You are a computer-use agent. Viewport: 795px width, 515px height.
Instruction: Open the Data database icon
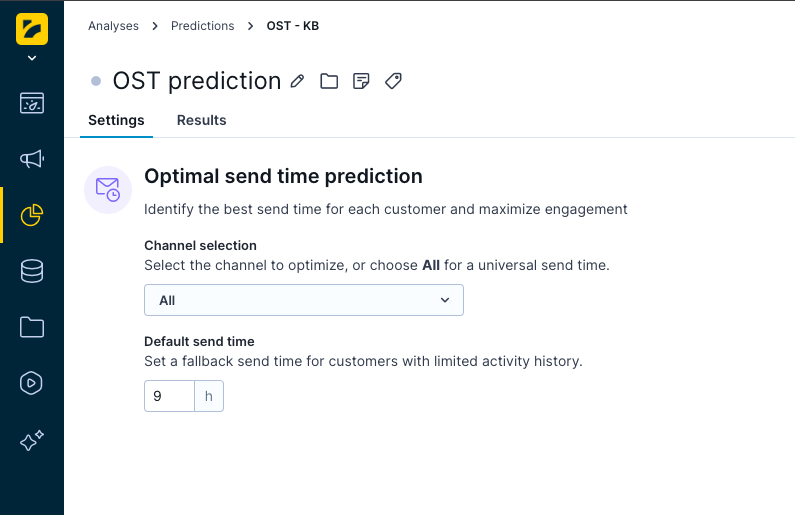click(32, 271)
